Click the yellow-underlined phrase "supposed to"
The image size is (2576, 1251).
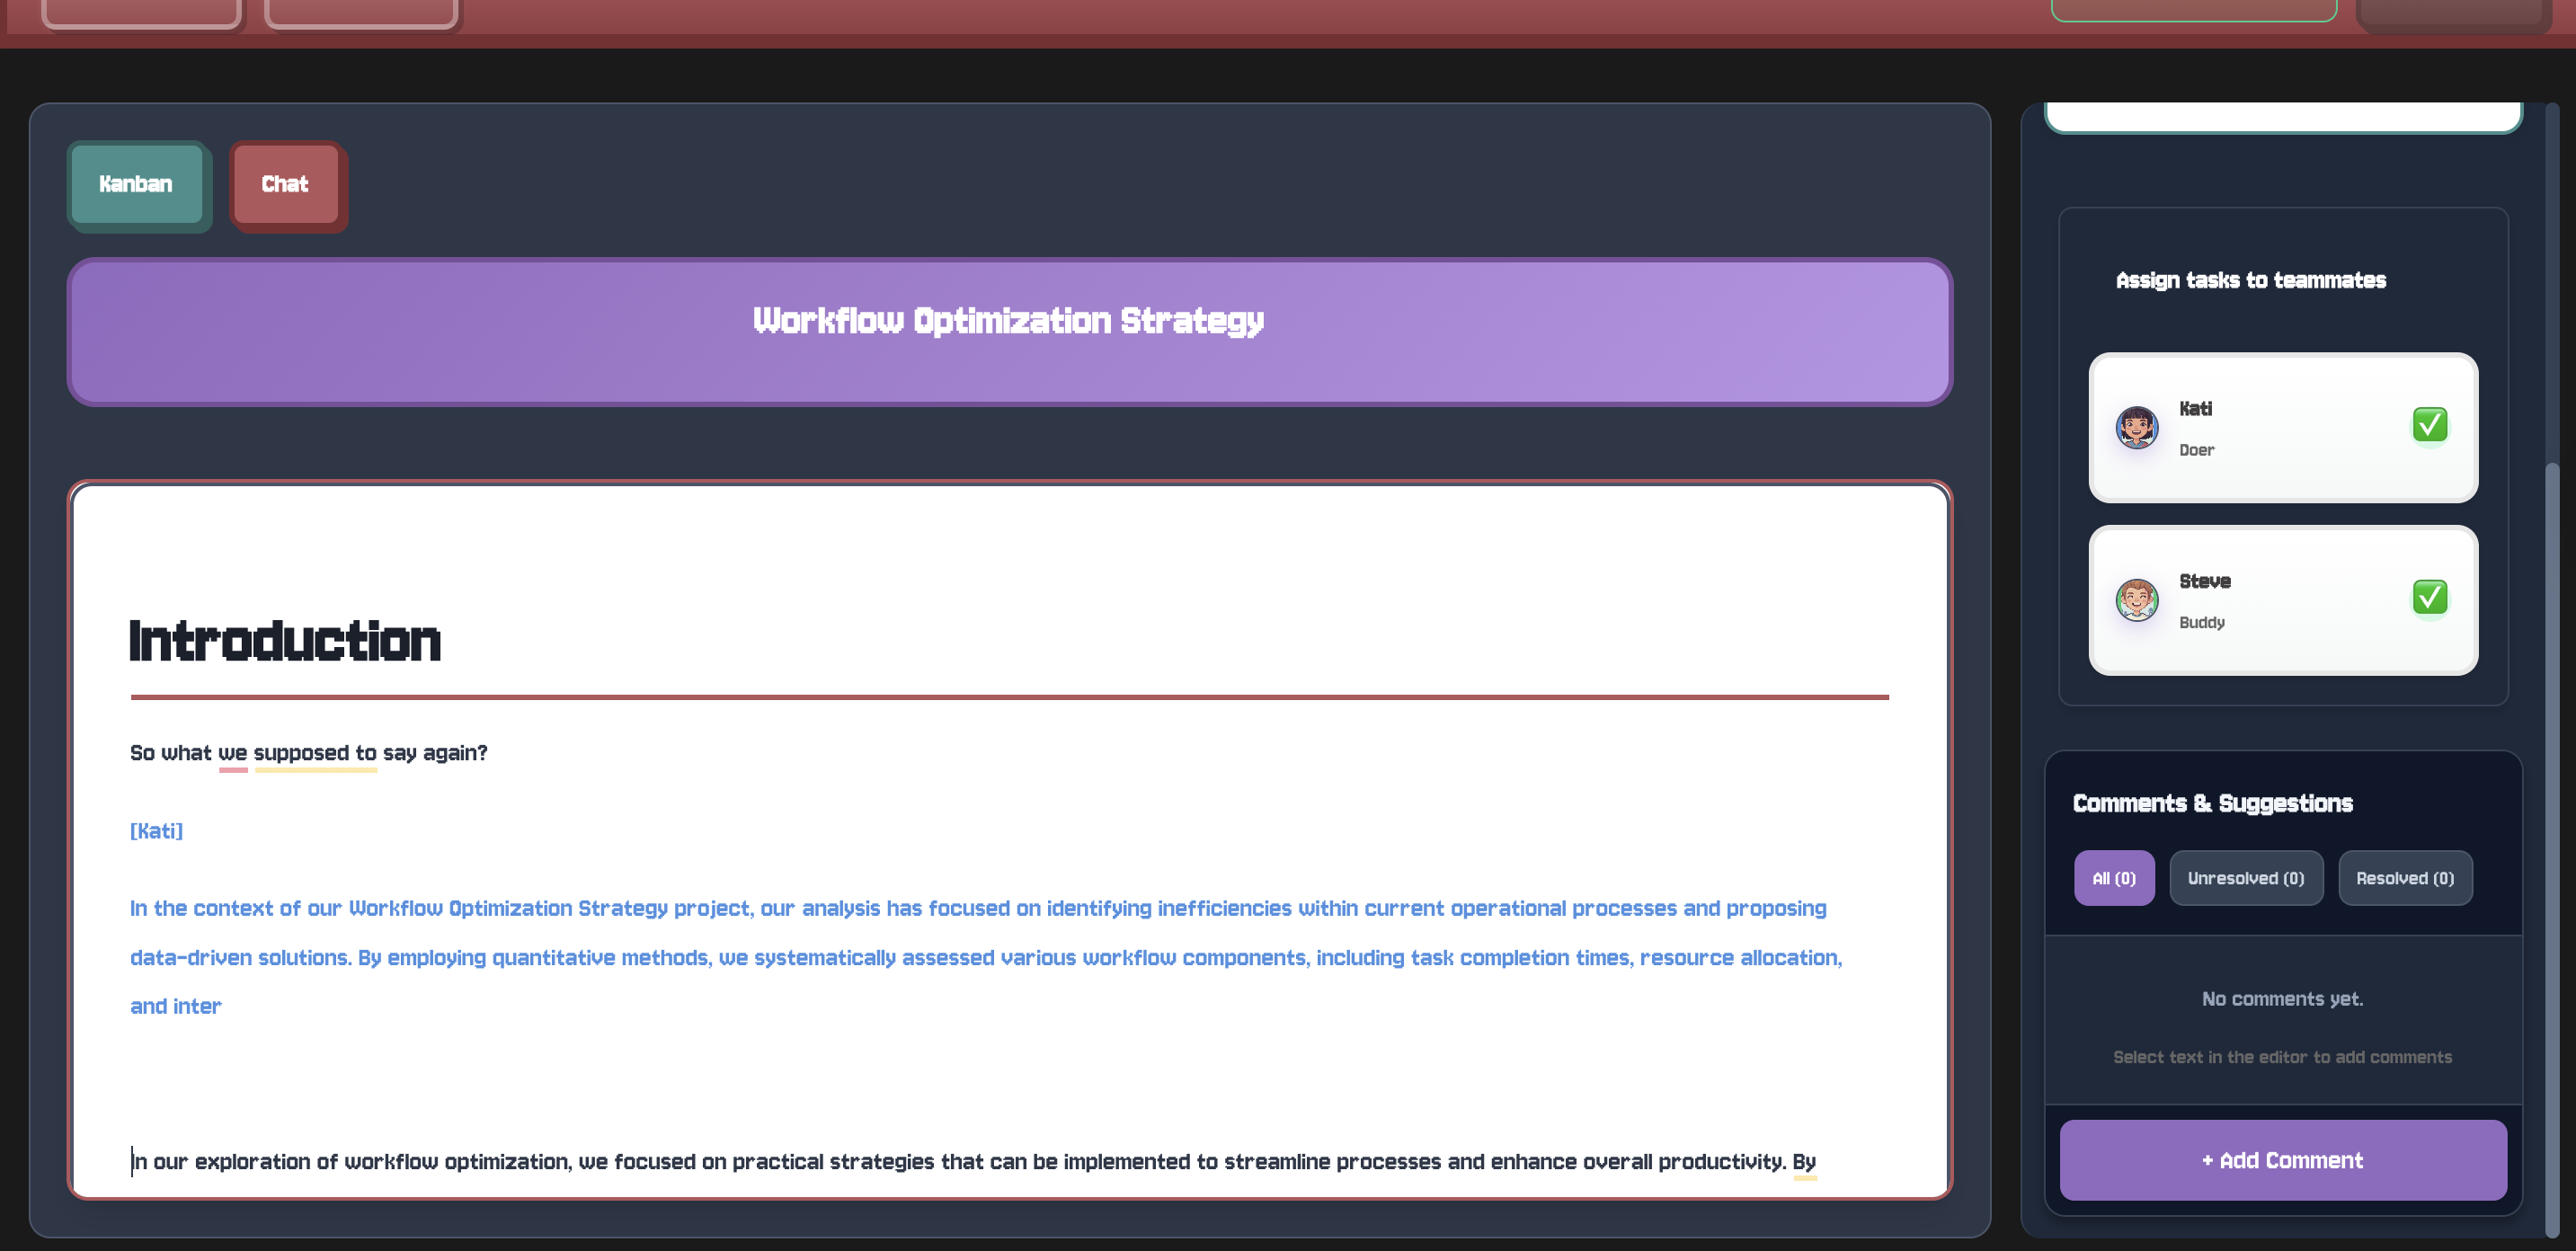pos(315,753)
